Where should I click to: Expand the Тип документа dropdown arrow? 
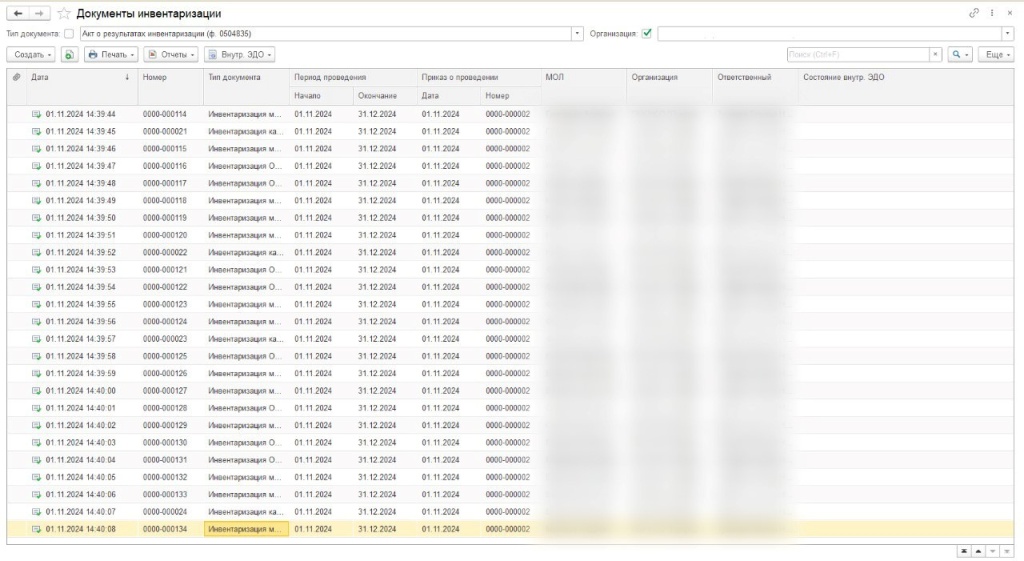(x=577, y=34)
